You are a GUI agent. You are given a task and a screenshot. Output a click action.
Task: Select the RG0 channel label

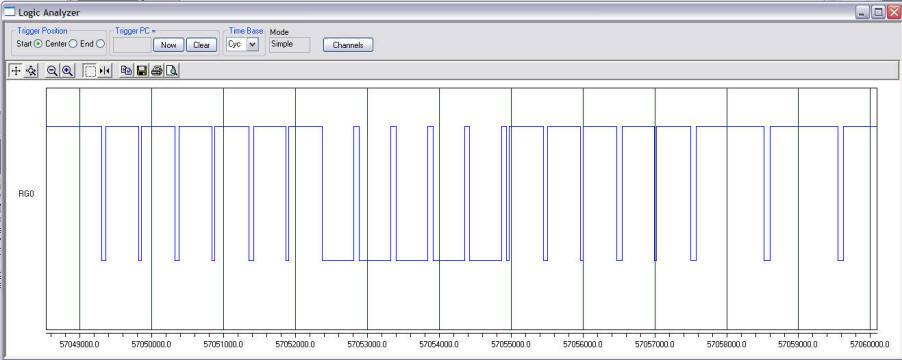(x=26, y=194)
